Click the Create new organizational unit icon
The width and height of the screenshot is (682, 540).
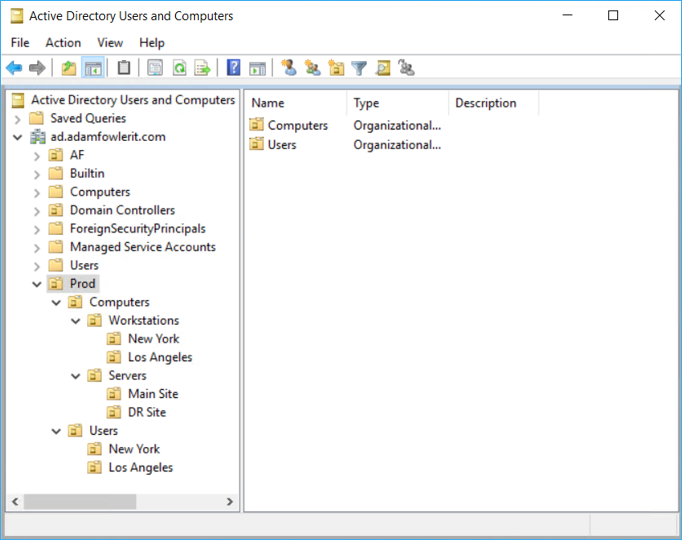tap(336, 68)
